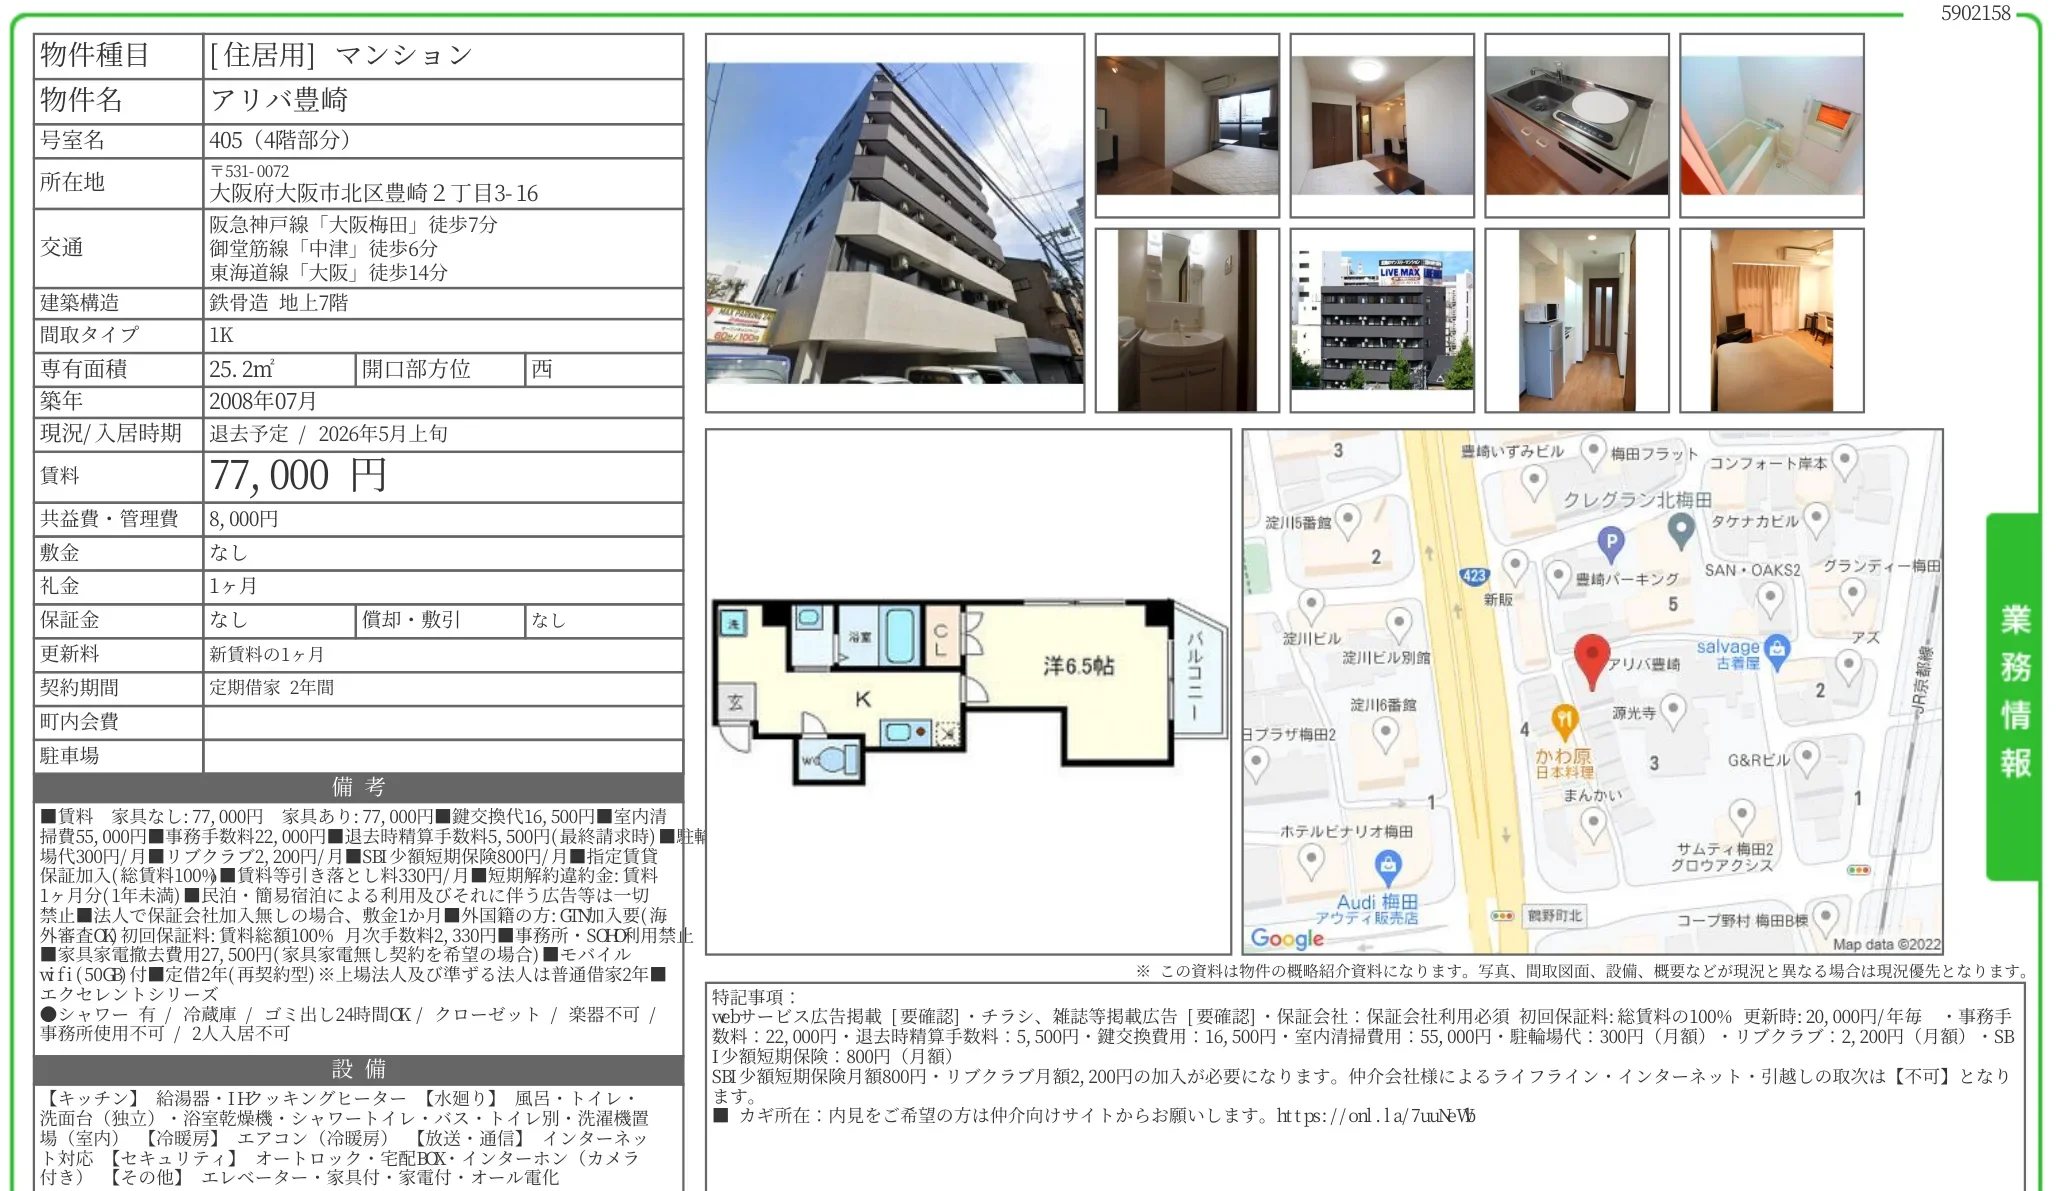Viewport: 2056px width, 1191px height.
Task: Open the hallway with refrigerator thumbnail
Action: [x=1576, y=320]
